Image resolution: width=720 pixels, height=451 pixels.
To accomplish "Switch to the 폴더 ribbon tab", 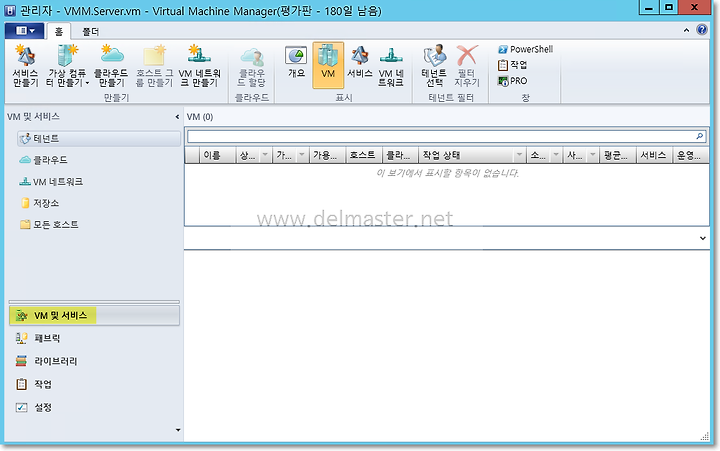I will tap(90, 32).
